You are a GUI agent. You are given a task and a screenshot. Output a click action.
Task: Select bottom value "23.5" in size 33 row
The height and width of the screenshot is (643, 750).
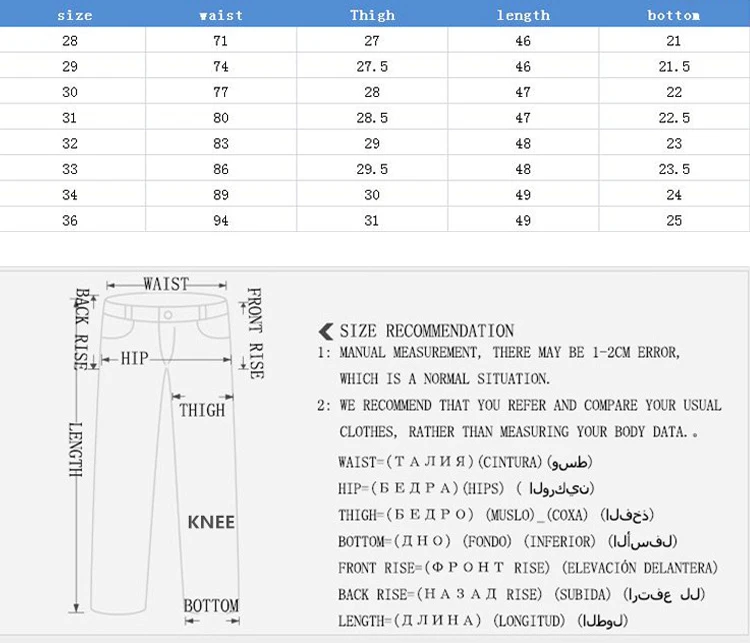[x=674, y=169]
